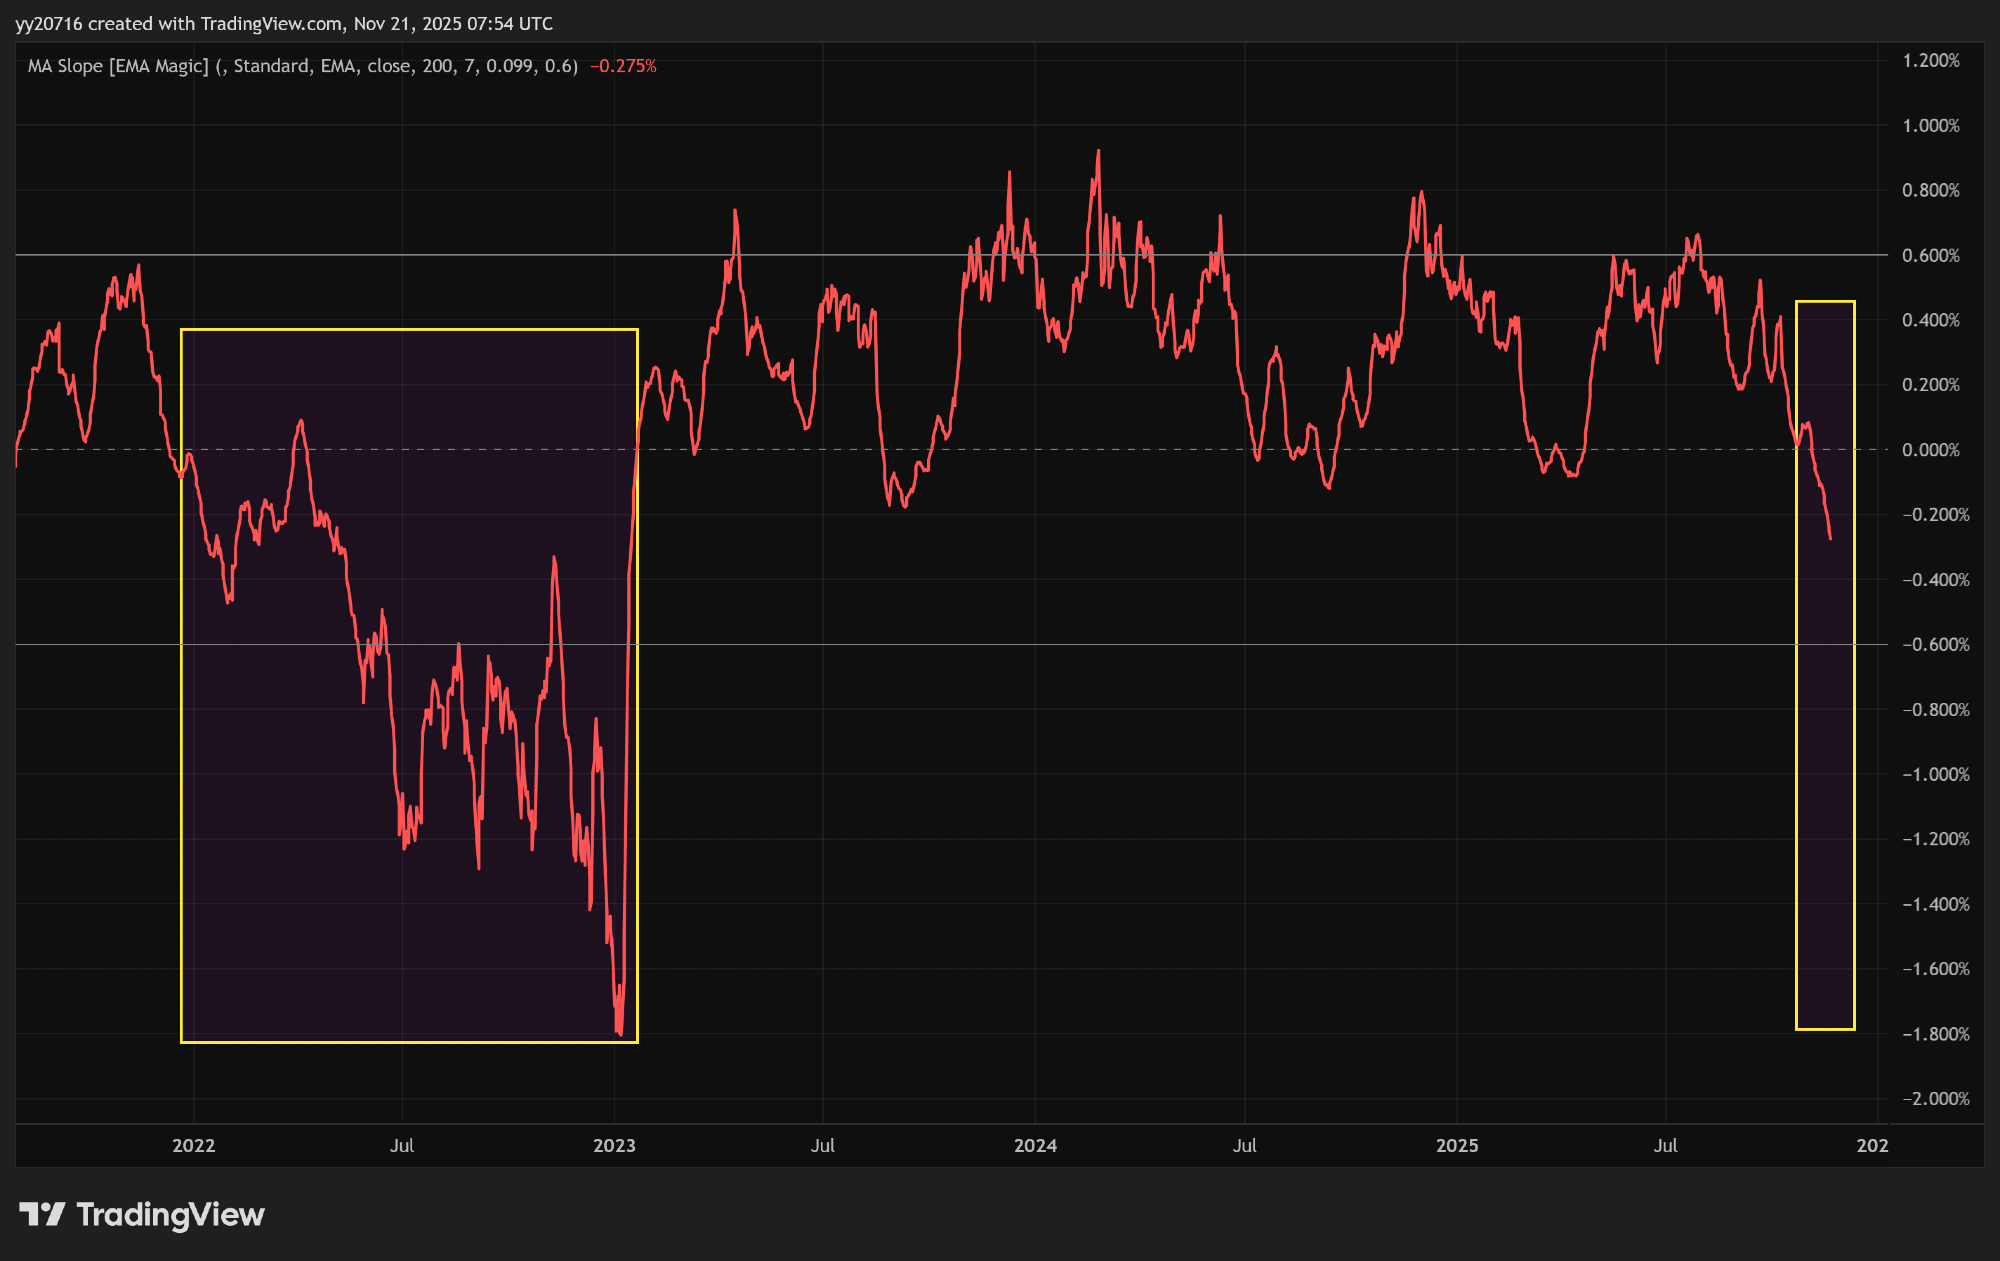
Task: Click the red line's last point near -0.275%
Action: [x=1830, y=539]
